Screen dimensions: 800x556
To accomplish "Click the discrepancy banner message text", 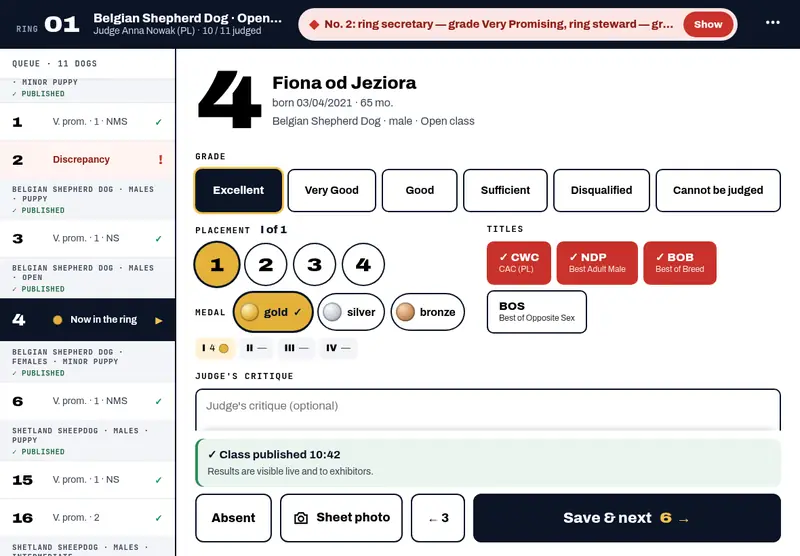I will (x=498, y=24).
